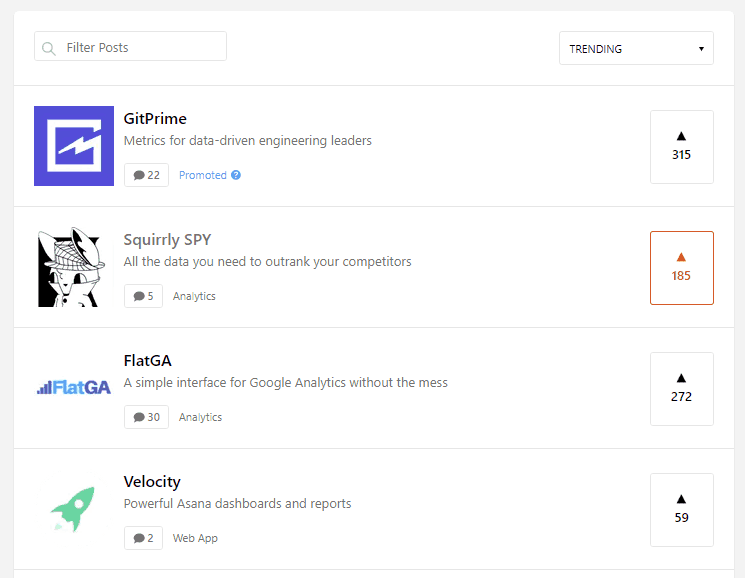
Task: Open the FlatGA post title
Action: coord(147,361)
